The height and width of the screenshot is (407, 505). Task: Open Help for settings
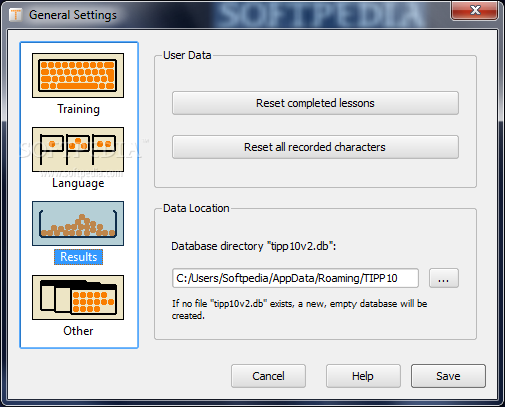(363, 376)
